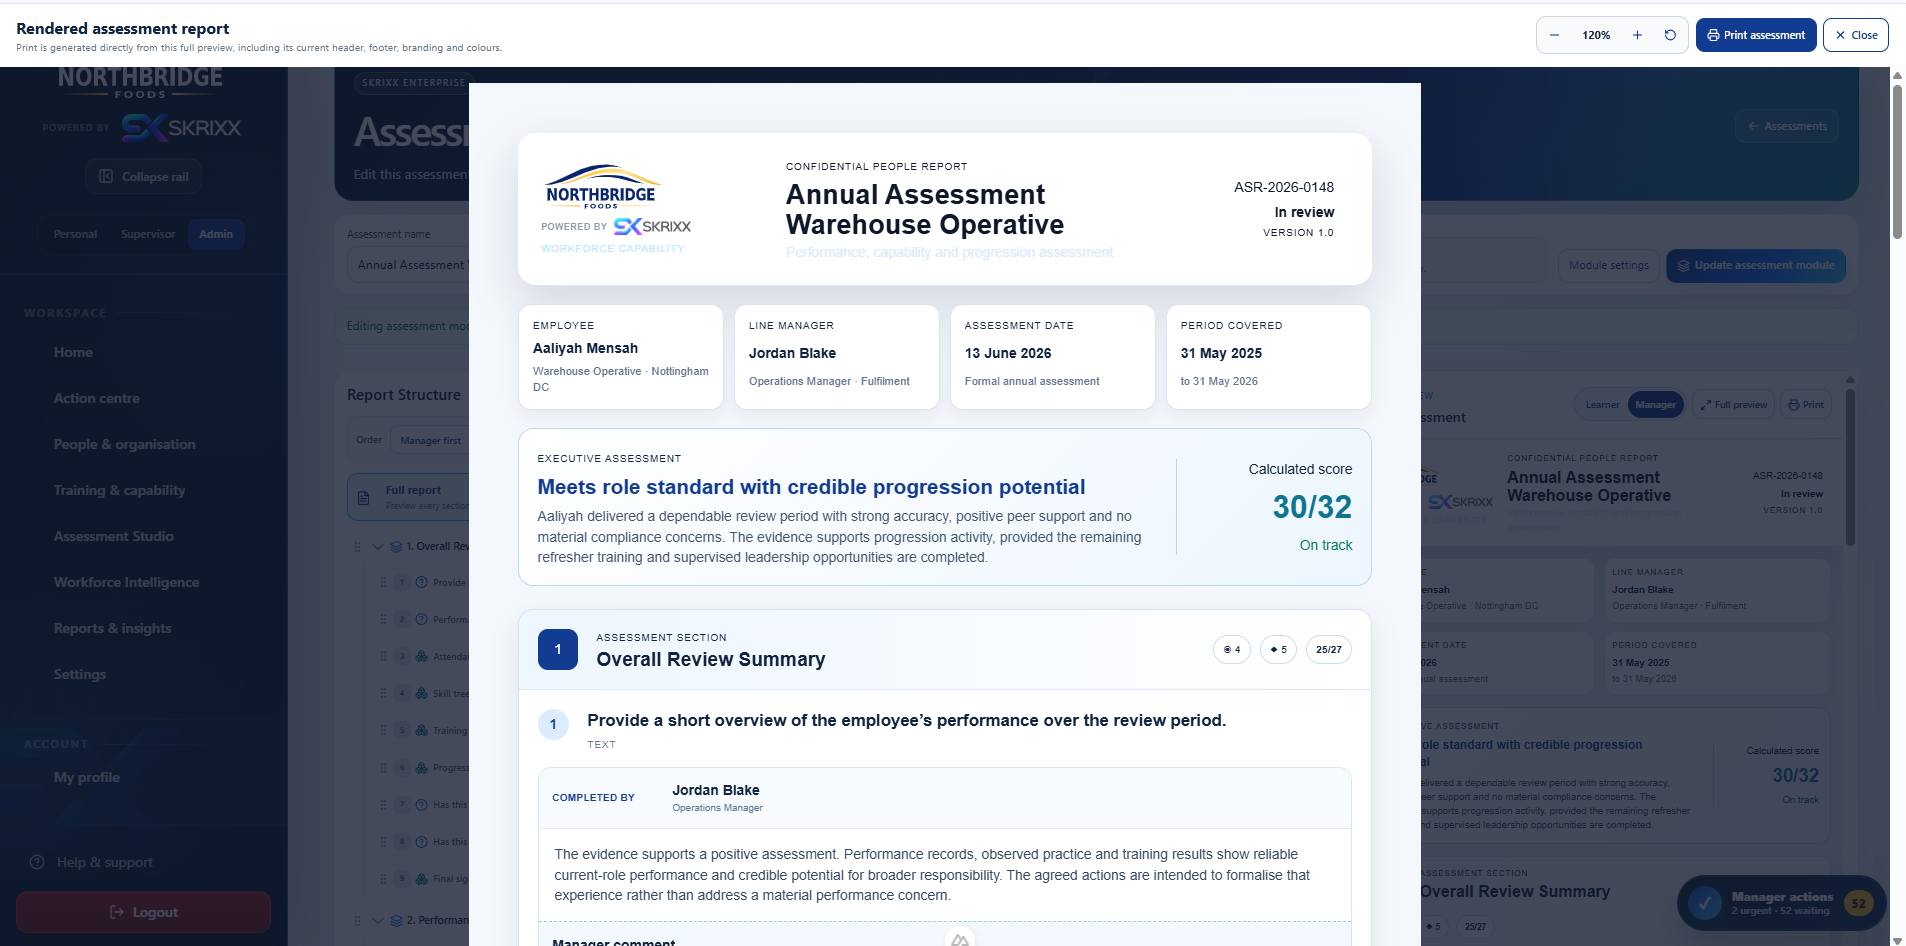The width and height of the screenshot is (1906, 946).
Task: Grab the drag handle on row 3 Attendance
Action: coord(383,656)
